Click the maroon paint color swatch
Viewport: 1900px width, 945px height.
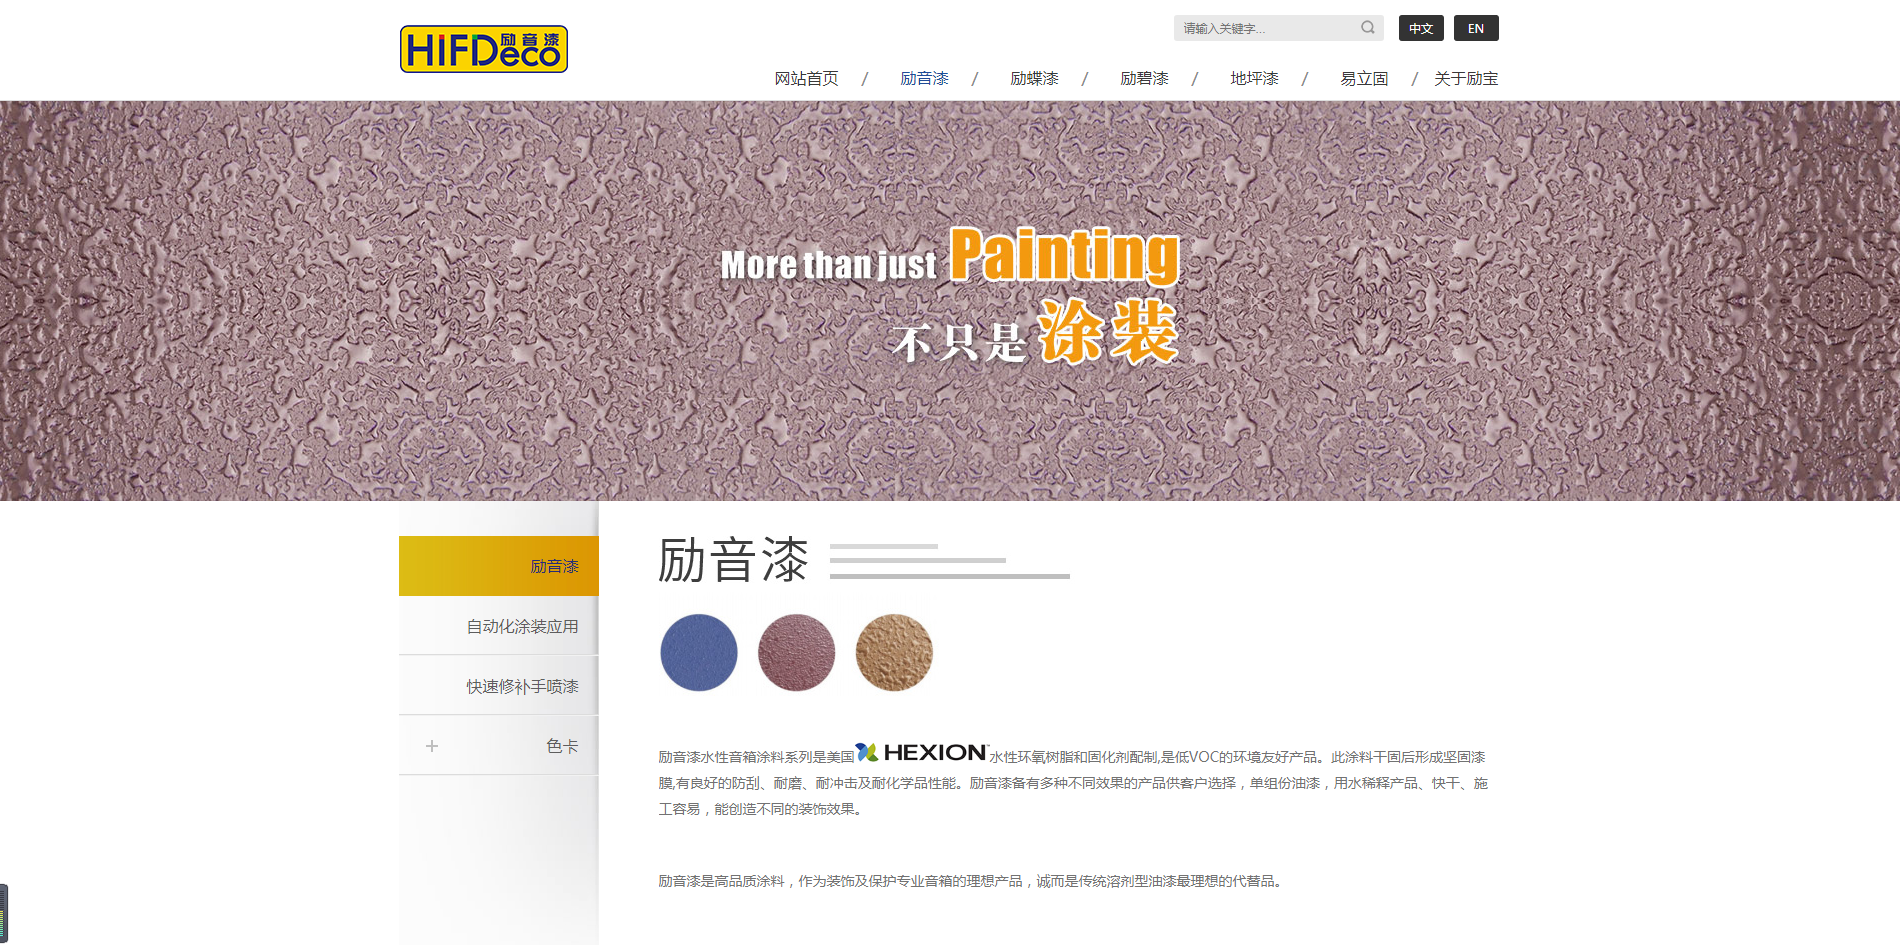(x=796, y=652)
